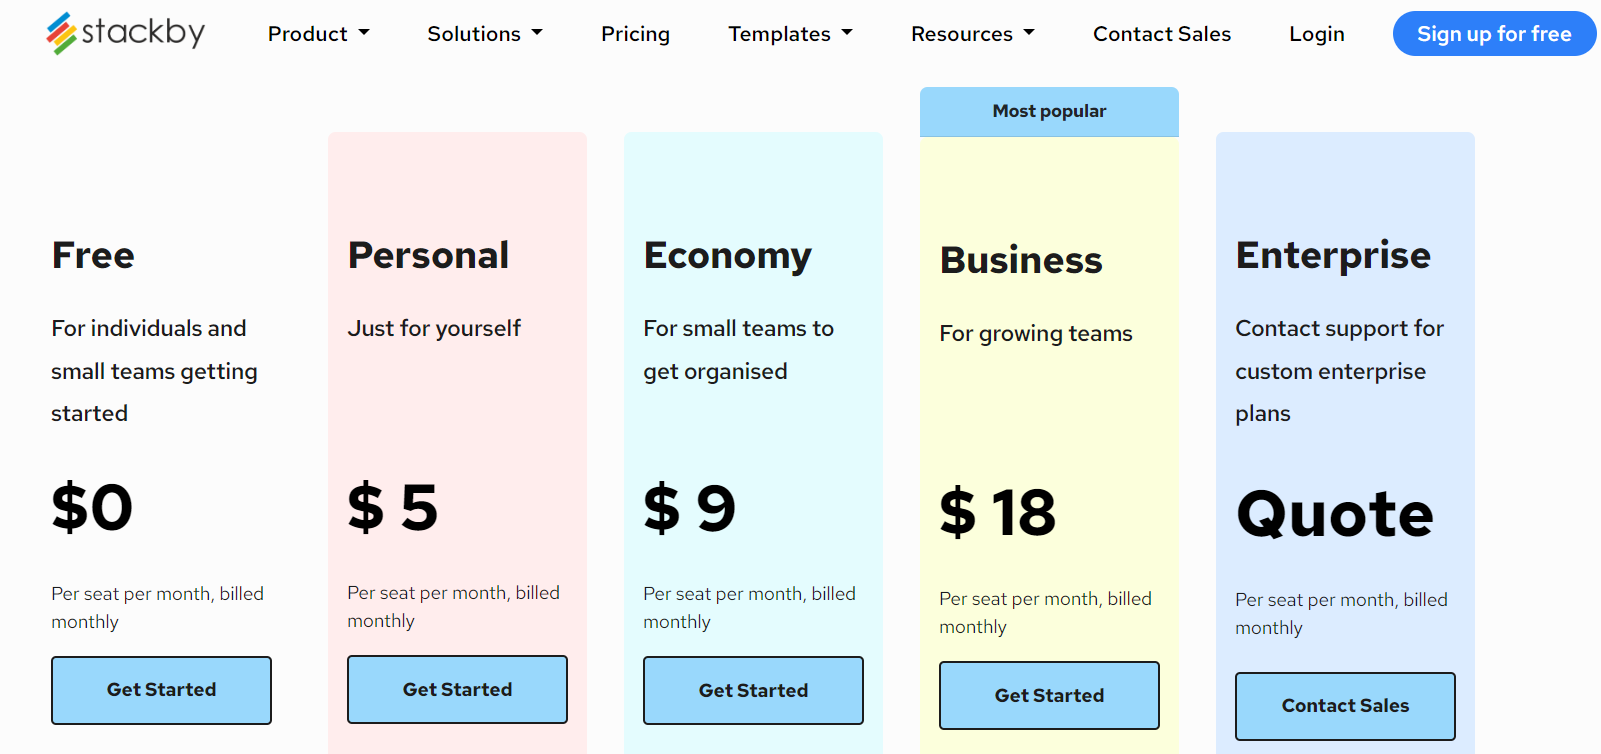Click Get Started on the Personal plan
The width and height of the screenshot is (1601, 754).
(456, 689)
